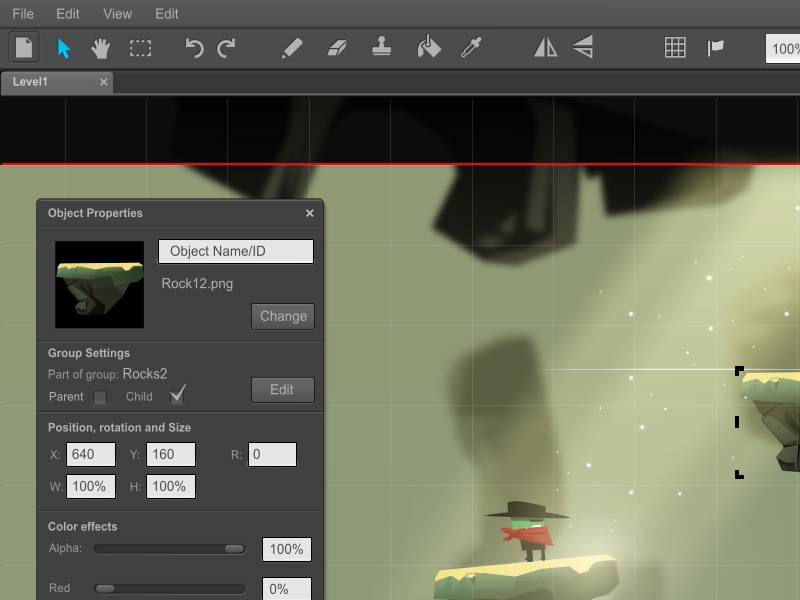Select the Pencil tool
Screen dimensions: 800x600
[x=292, y=47]
